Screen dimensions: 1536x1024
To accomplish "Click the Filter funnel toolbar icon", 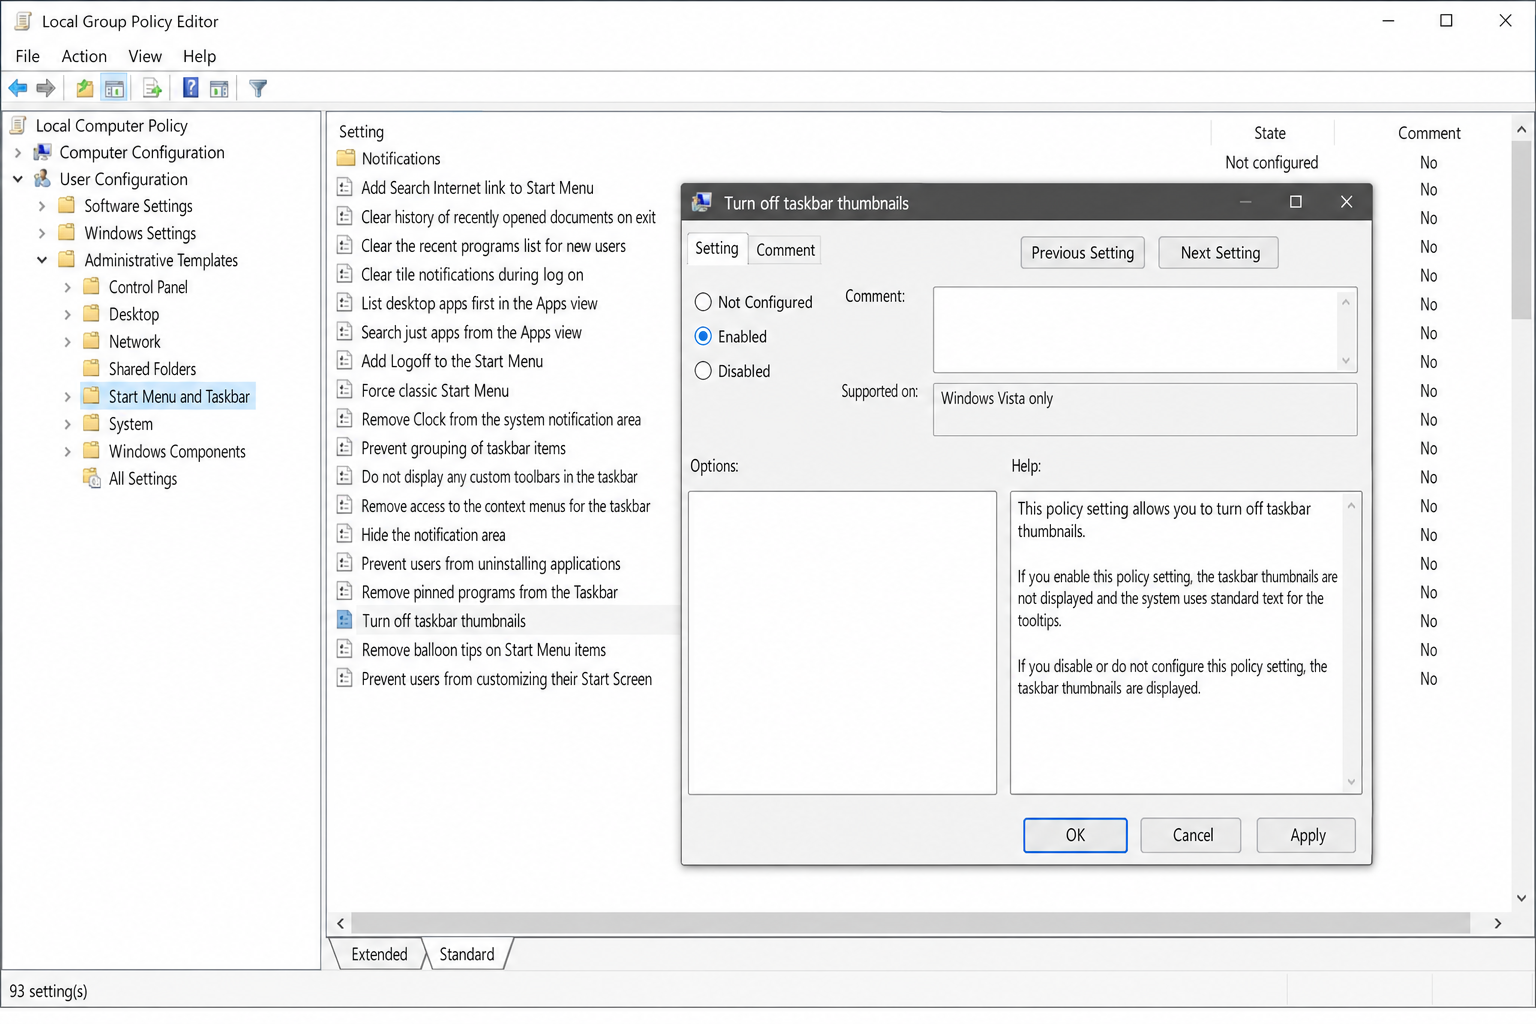I will (x=258, y=88).
